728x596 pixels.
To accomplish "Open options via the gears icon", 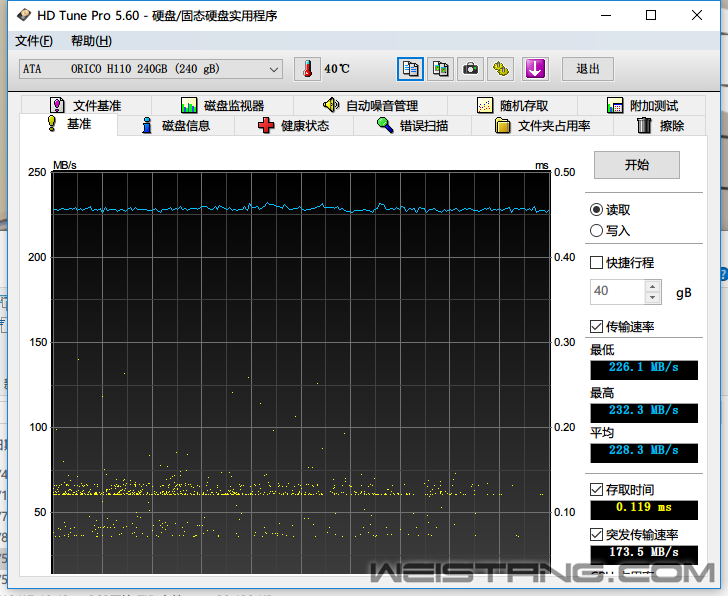I will 500,69.
